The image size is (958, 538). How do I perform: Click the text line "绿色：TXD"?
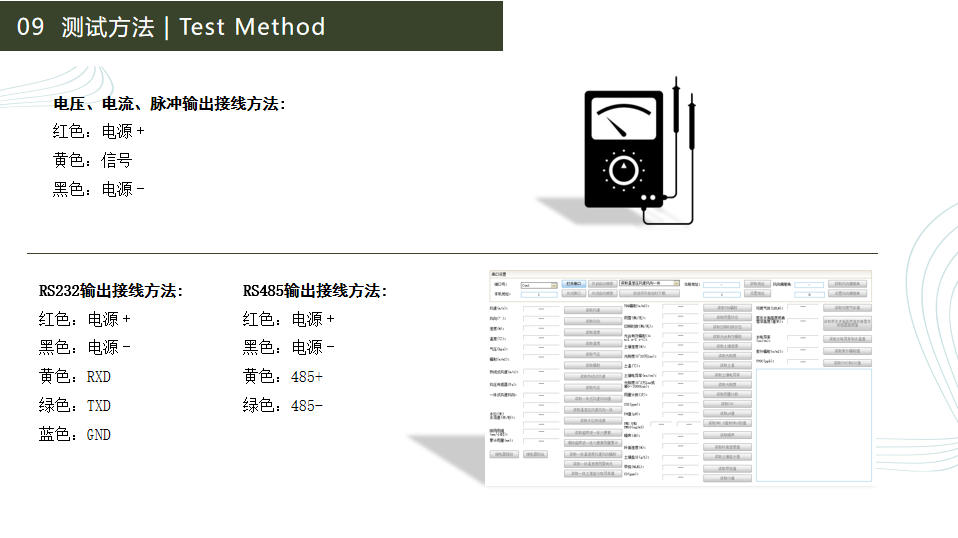pos(75,406)
